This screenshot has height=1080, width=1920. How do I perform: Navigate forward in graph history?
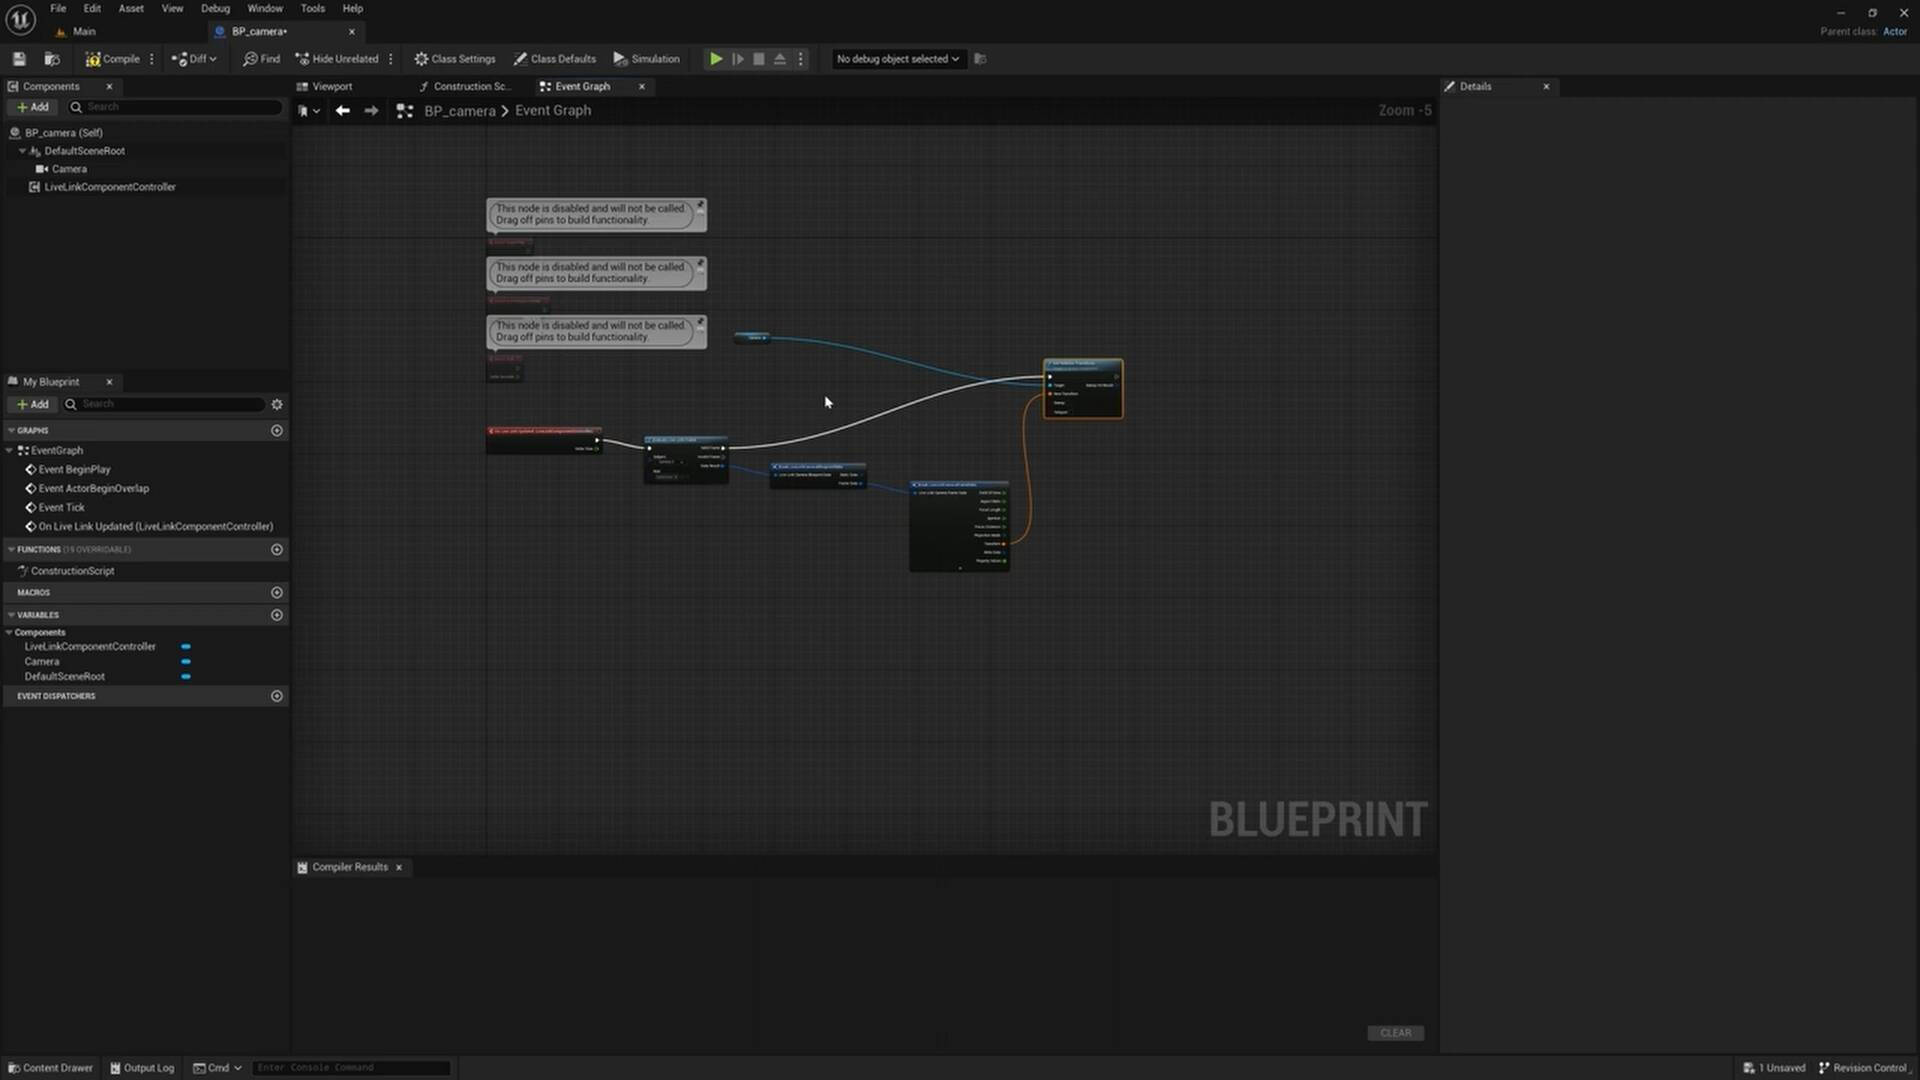371,111
